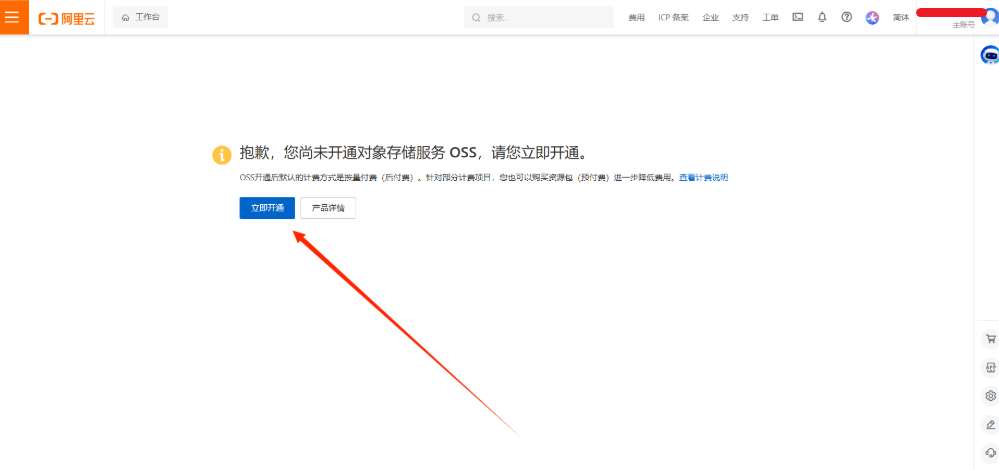Viewport: 999px width, 470px height.
Task: Launch Cloud Shell terminal icon
Action: click(x=798, y=17)
